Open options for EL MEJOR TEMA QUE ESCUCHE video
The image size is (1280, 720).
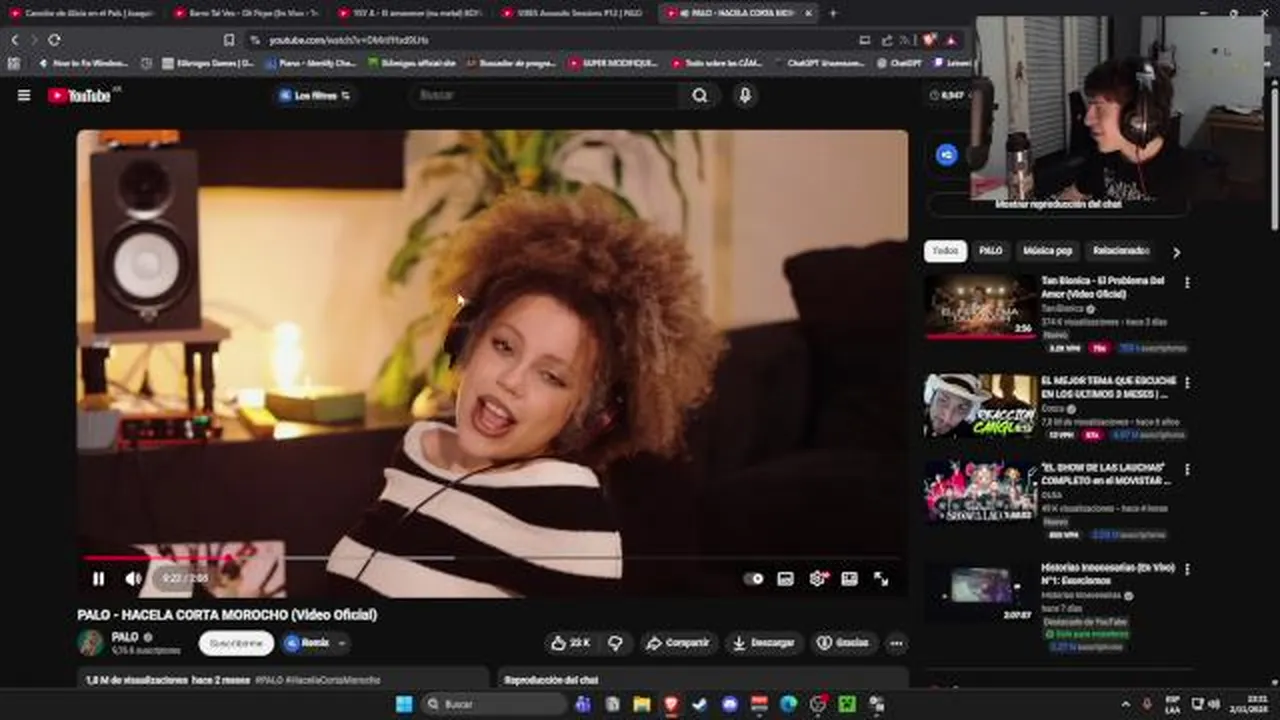pos(1187,383)
